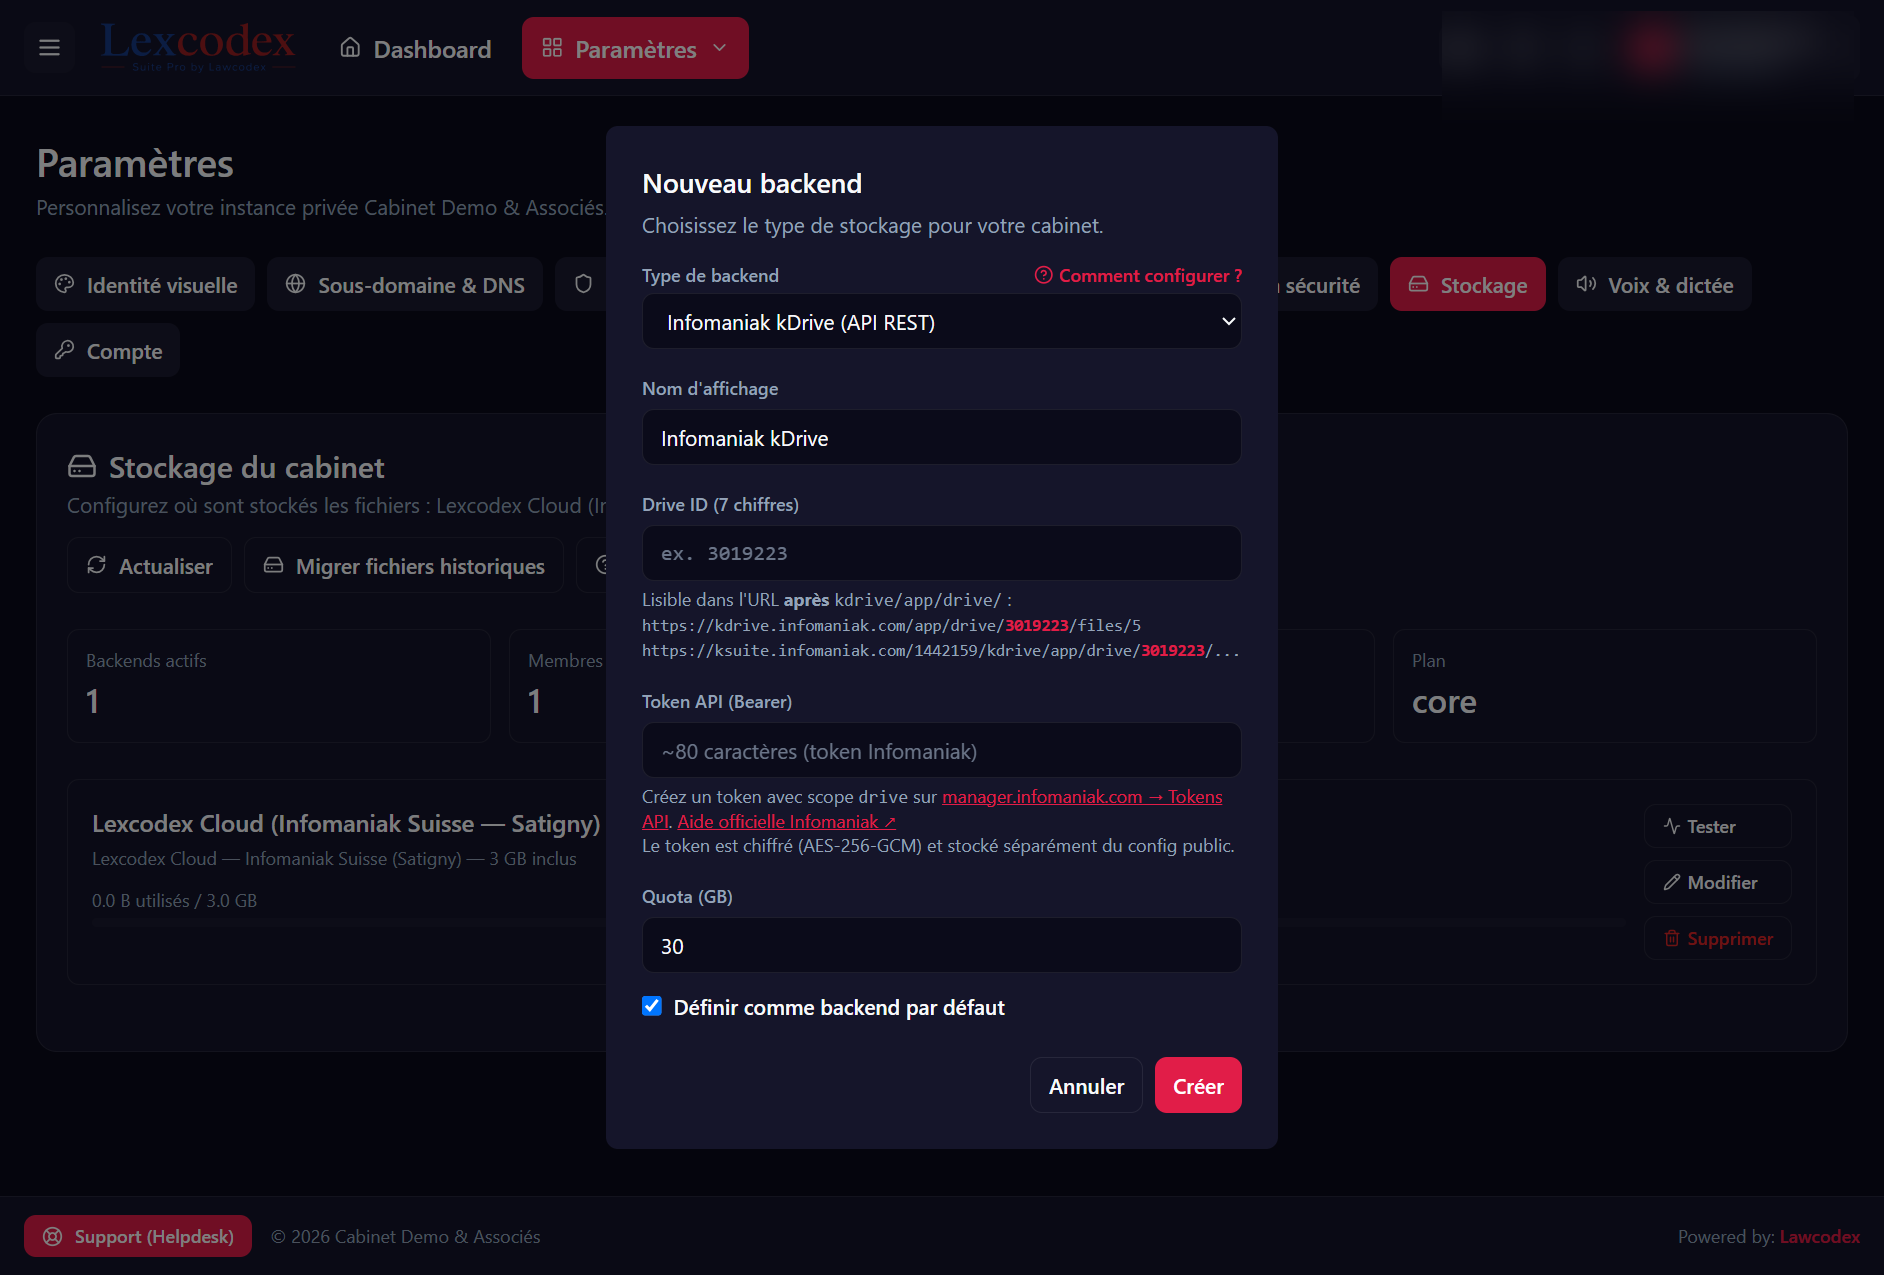Click the lifebuoy icon on Support button
The image size is (1884, 1275).
[53, 1237]
